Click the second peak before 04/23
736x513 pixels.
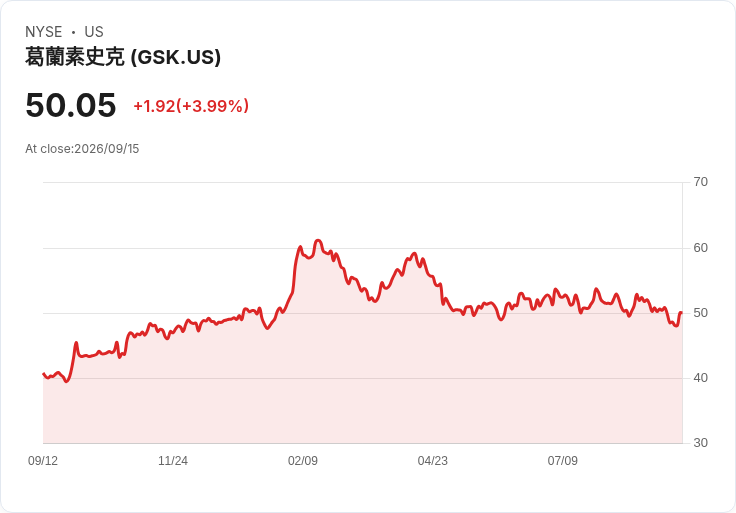pyautogui.click(x=414, y=253)
